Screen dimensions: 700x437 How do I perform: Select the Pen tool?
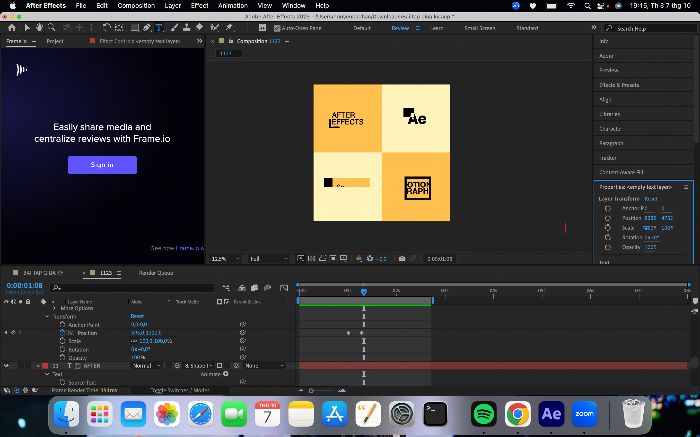coord(147,28)
